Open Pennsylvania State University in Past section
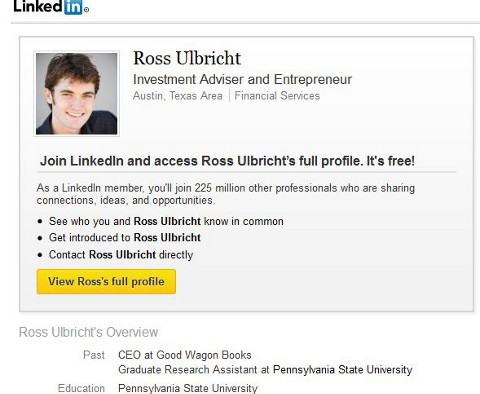 click(343, 370)
